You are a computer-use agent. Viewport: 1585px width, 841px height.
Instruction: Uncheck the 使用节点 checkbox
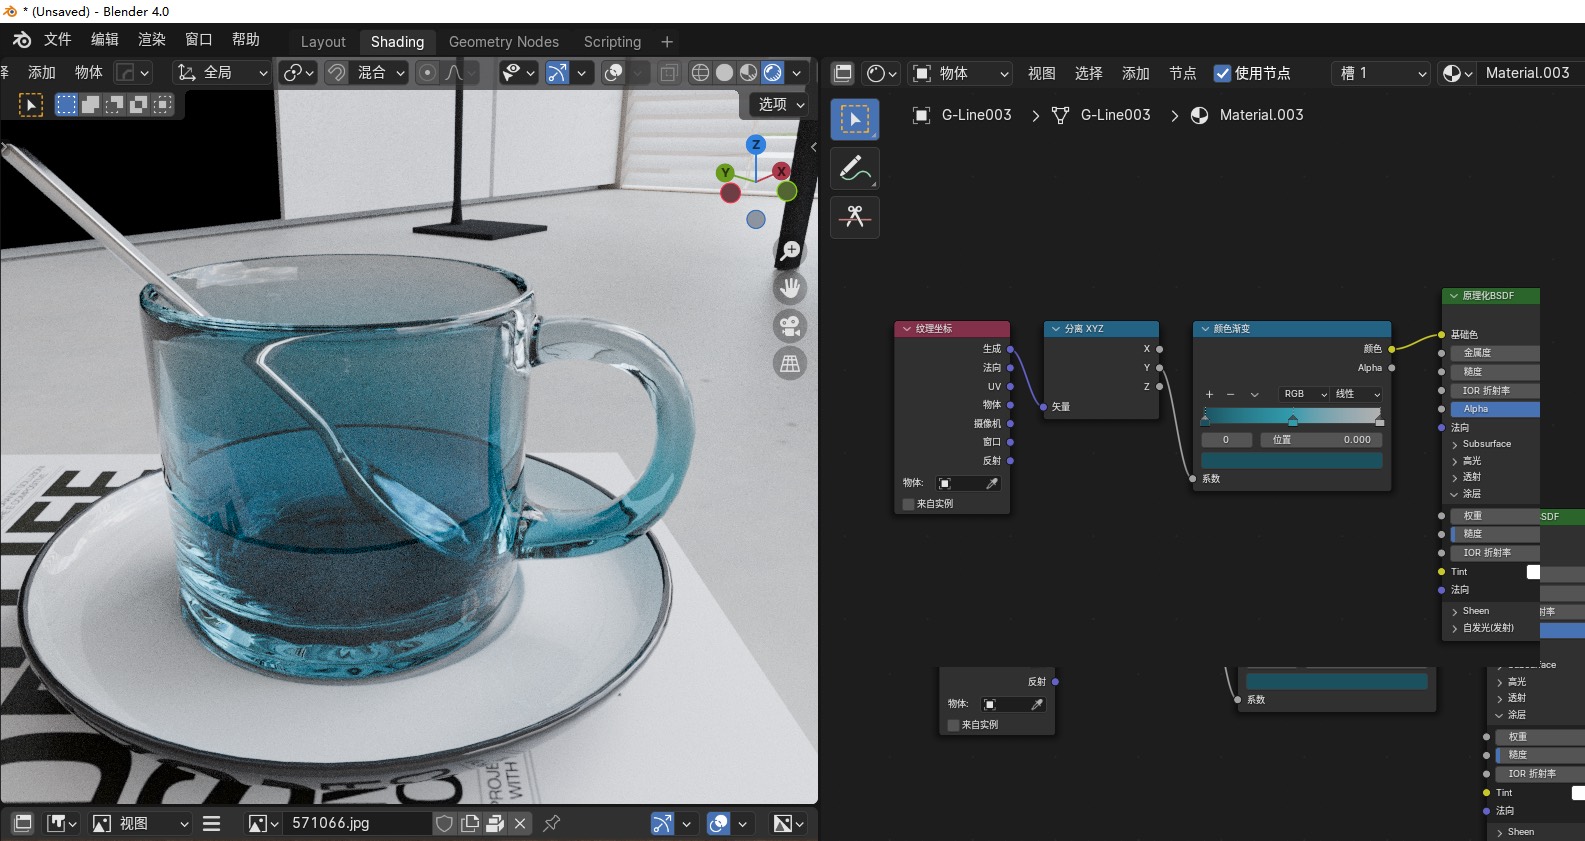(1222, 73)
